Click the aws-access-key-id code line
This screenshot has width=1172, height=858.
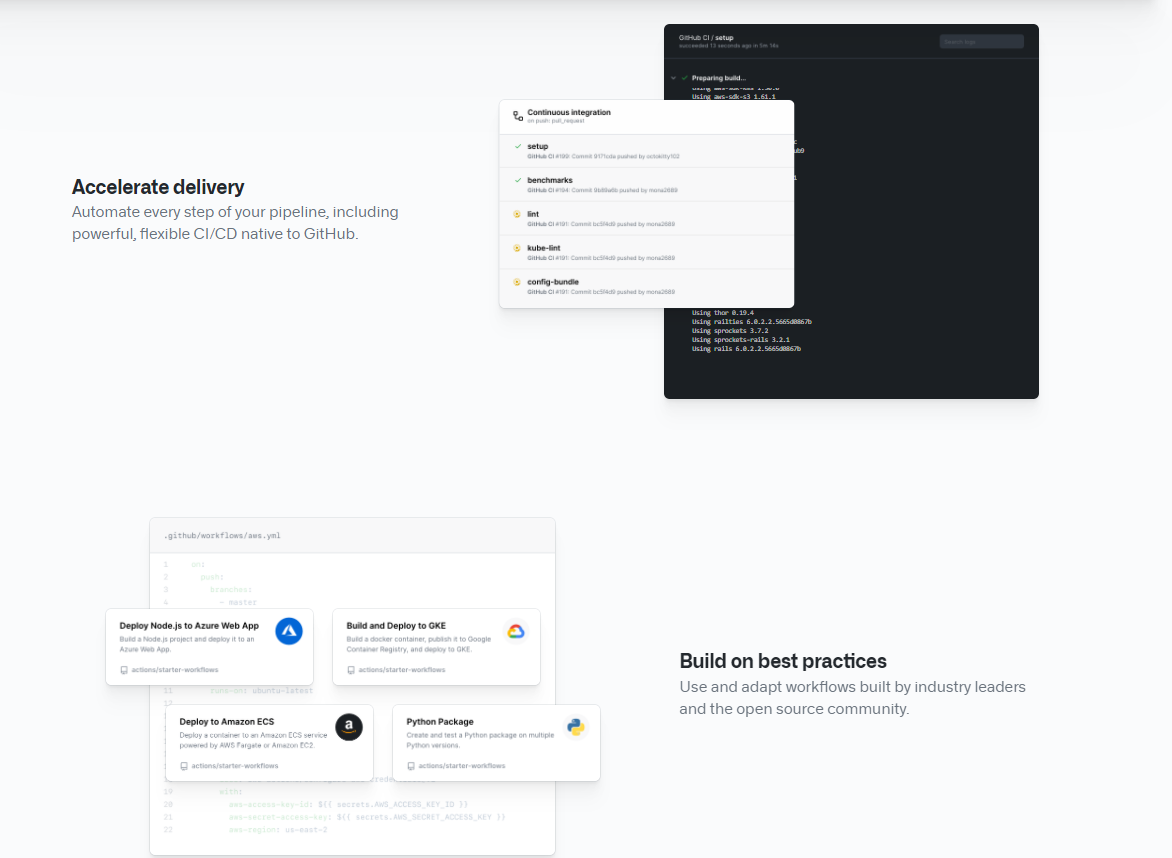tap(348, 805)
